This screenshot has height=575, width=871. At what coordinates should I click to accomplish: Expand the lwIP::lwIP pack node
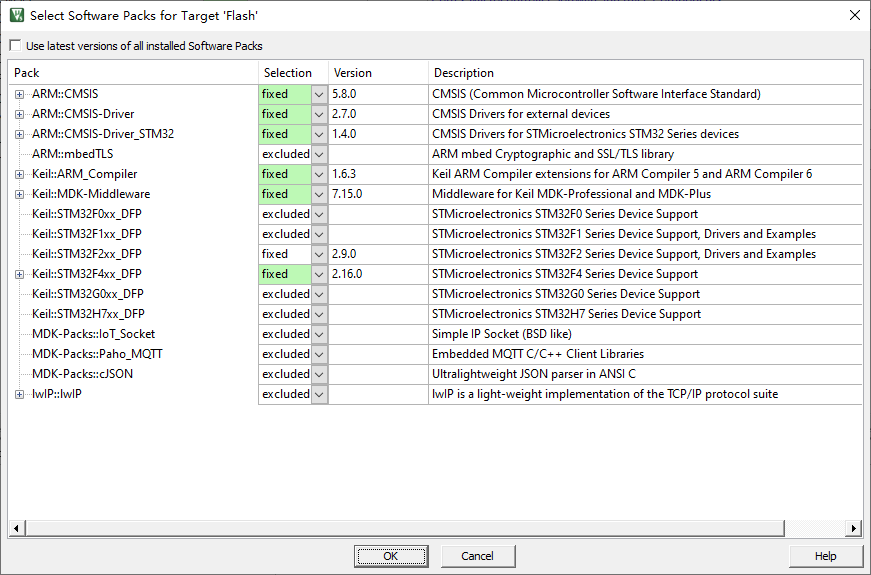pyautogui.click(x=19, y=394)
